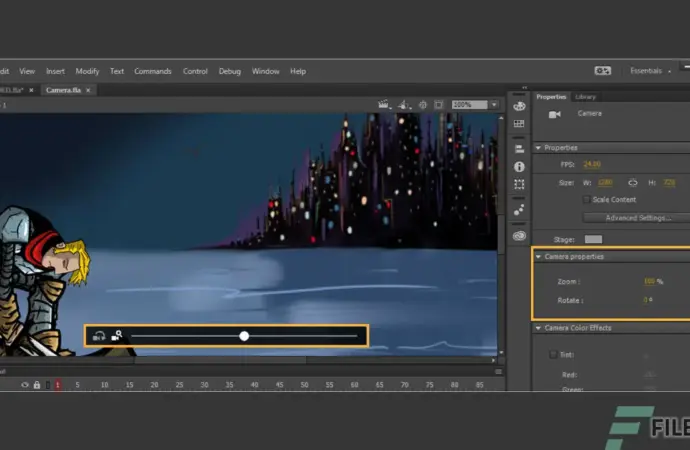Open the View menu
The image size is (690, 450).
[x=27, y=71]
